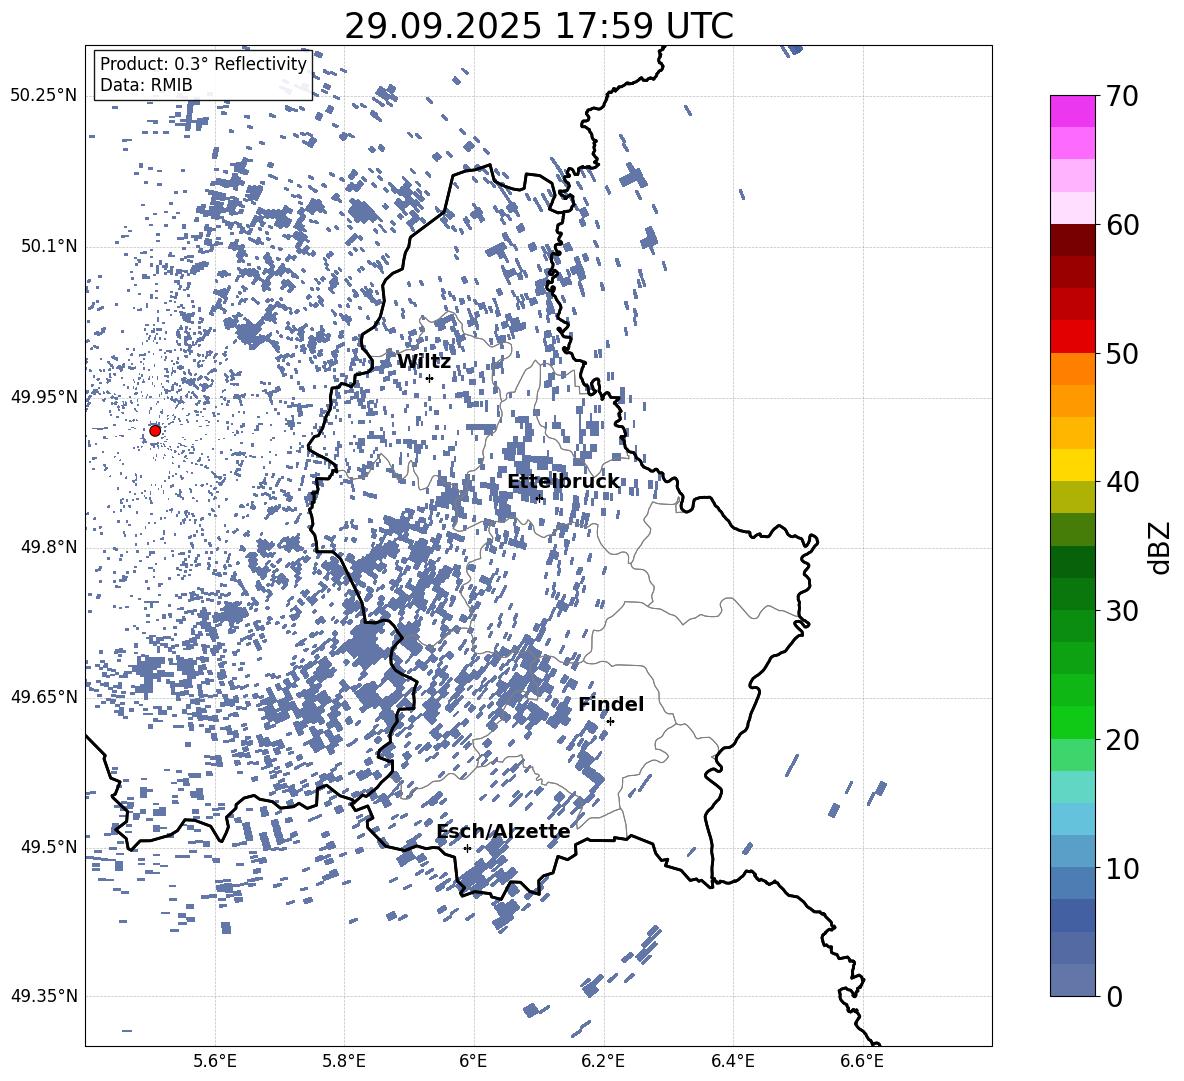This screenshot has width=1184, height=1081.
Task: Click the 6.4°E longitude label
Action: point(732,1061)
